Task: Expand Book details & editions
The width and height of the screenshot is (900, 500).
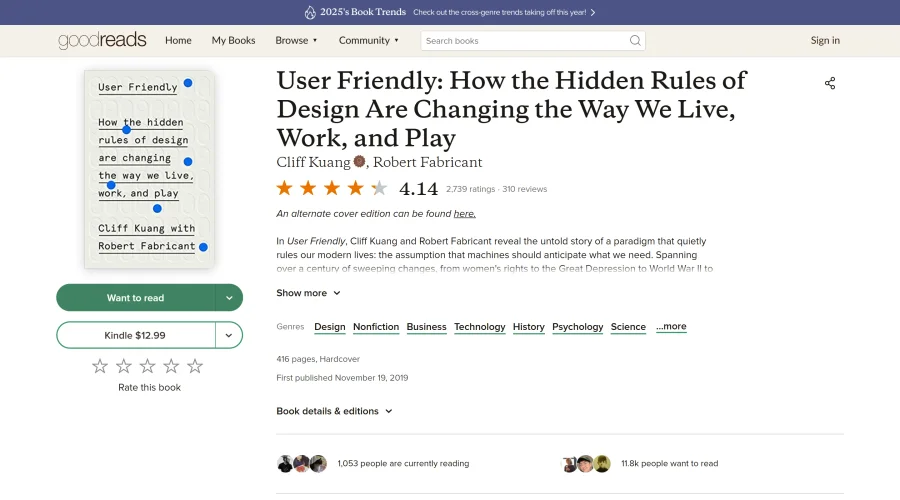Action: pyautogui.click(x=334, y=411)
